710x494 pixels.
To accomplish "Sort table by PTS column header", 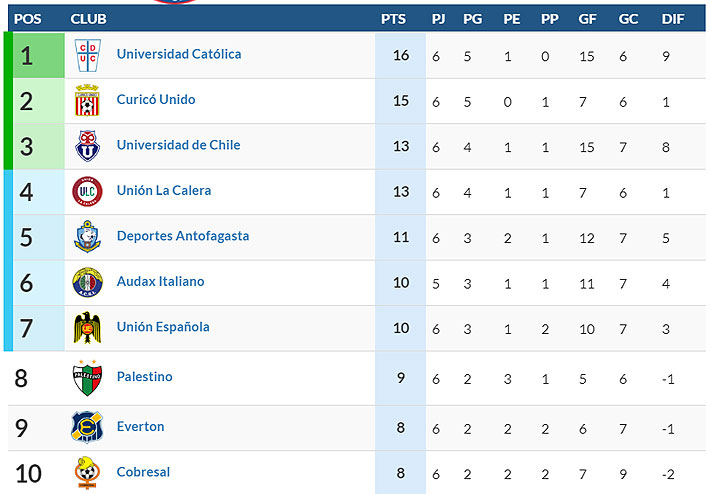I will tap(394, 19).
